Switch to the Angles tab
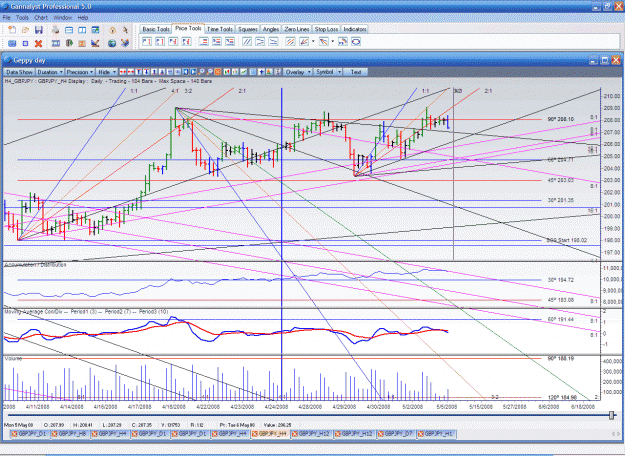The width and height of the screenshot is (625, 456). pos(271,29)
